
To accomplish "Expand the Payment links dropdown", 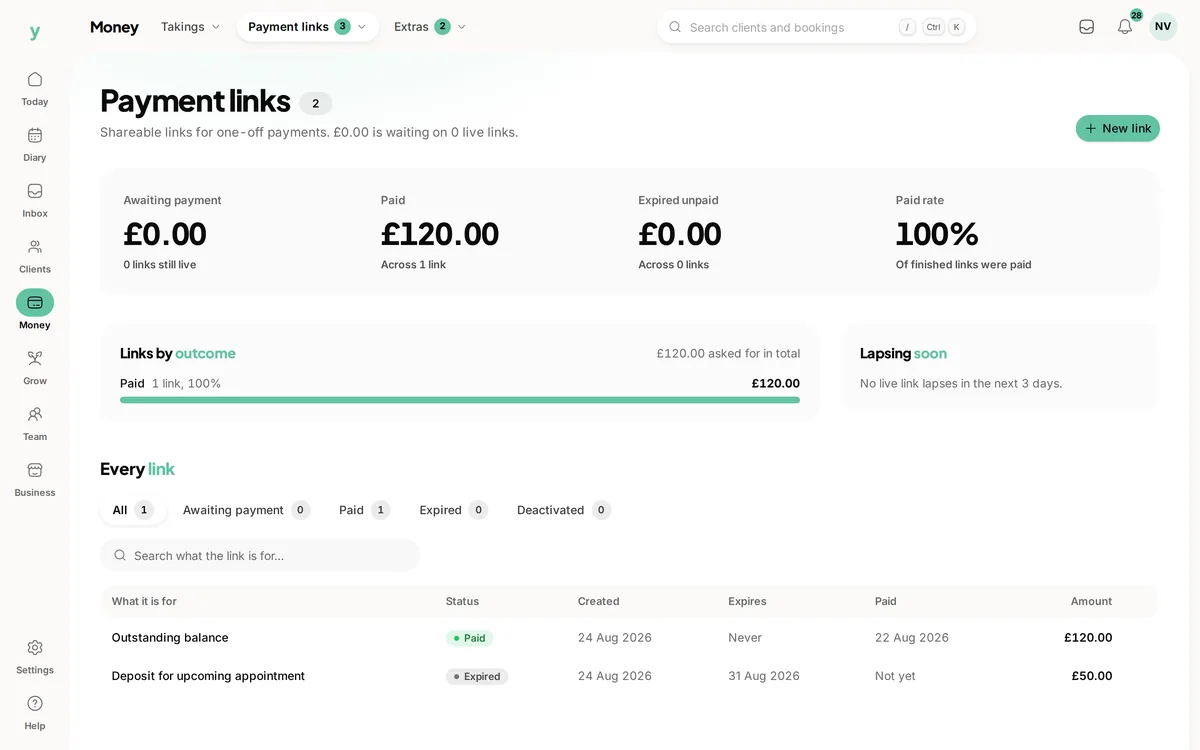I will pos(307,27).
